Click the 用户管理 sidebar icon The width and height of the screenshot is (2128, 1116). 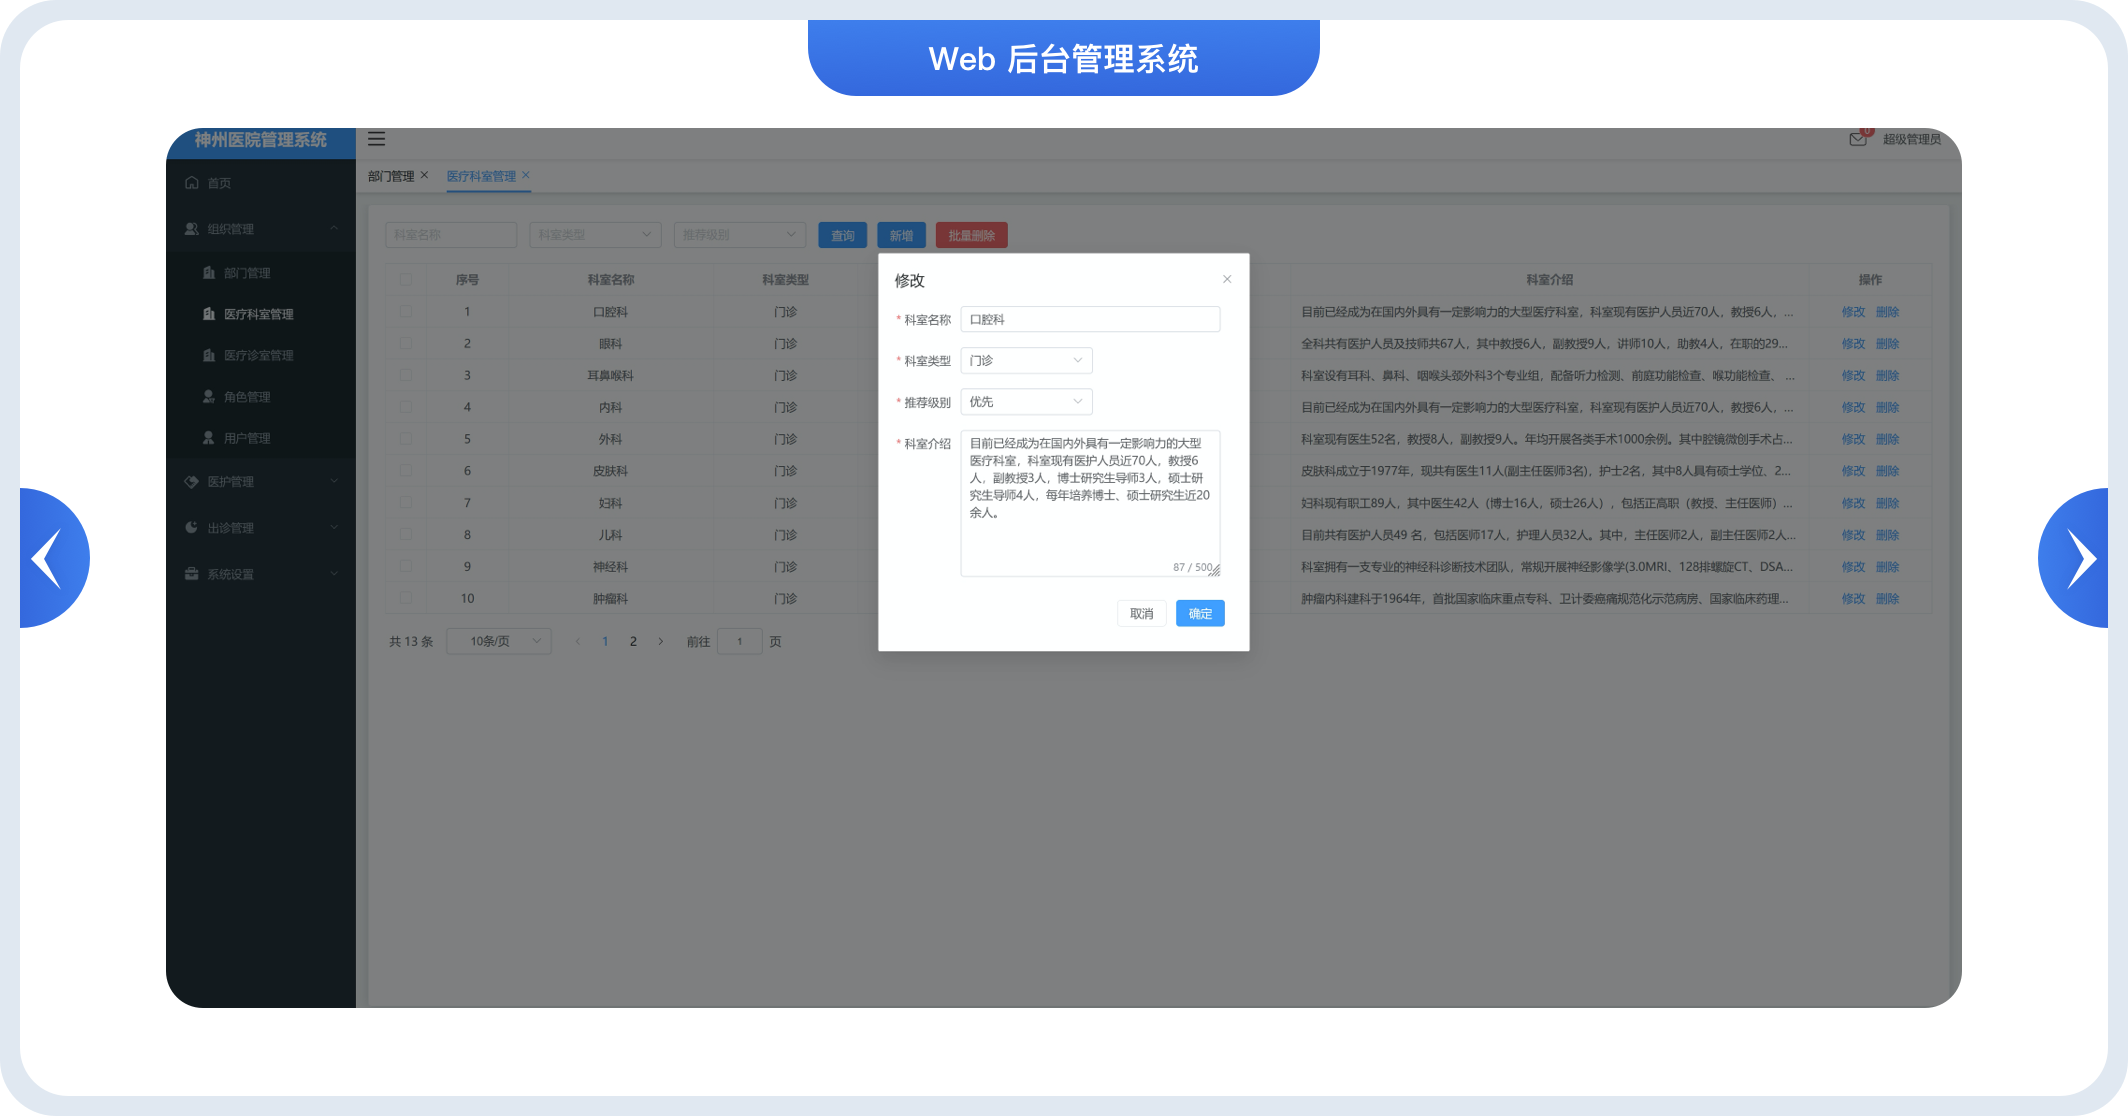point(208,438)
